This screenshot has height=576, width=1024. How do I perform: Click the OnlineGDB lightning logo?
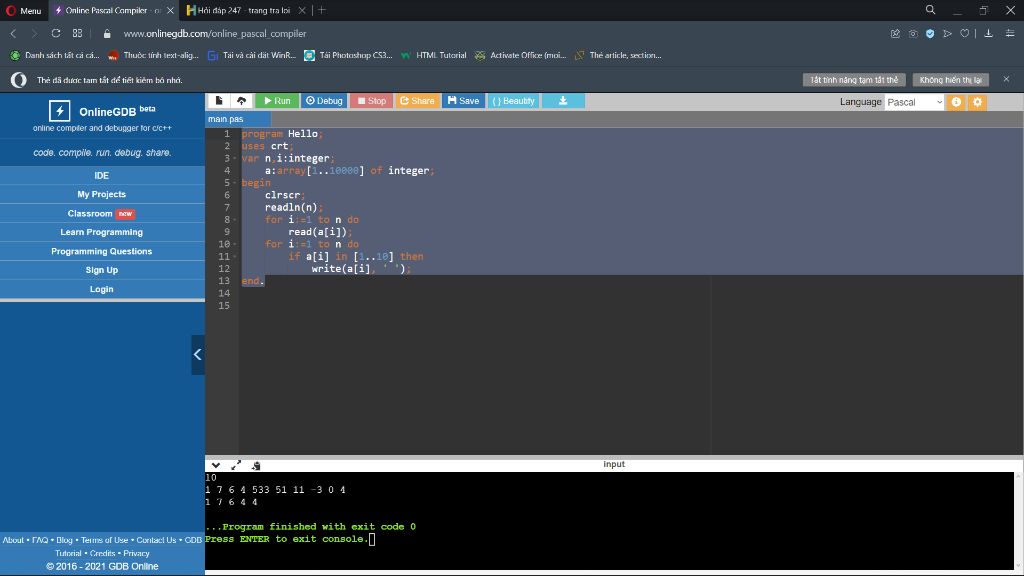tap(59, 110)
